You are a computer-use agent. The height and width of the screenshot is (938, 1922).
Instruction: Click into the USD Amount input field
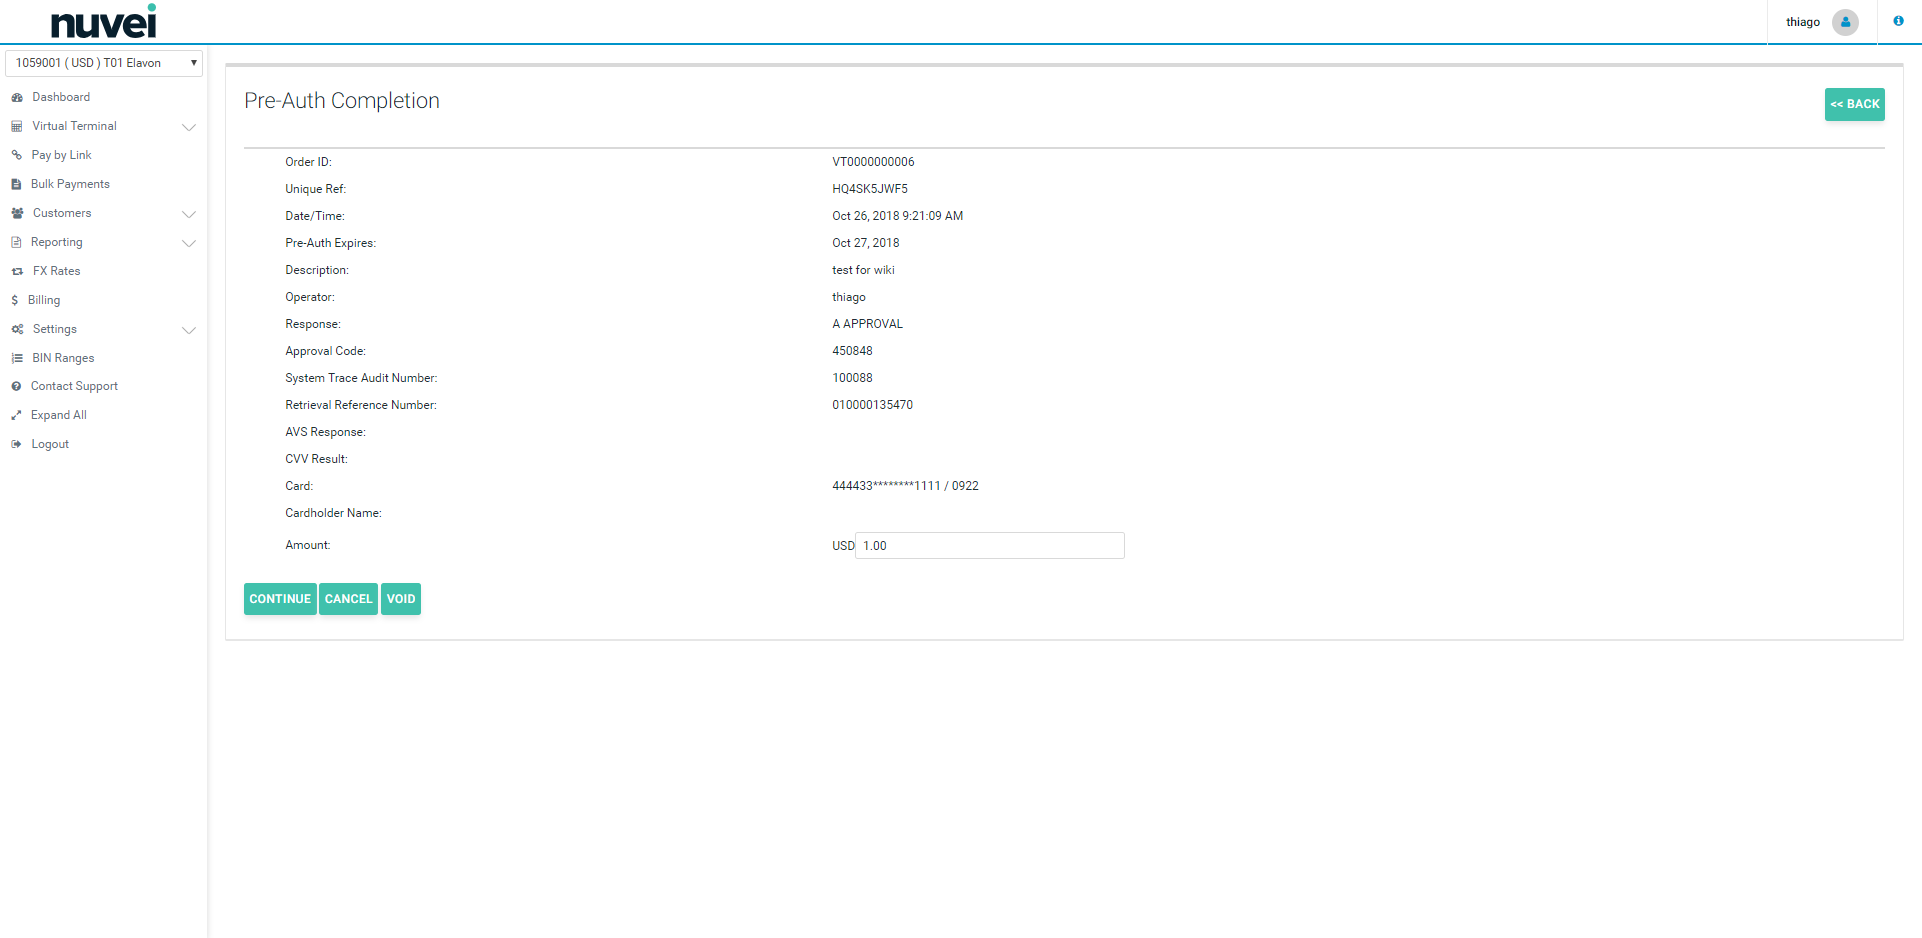[x=990, y=546]
